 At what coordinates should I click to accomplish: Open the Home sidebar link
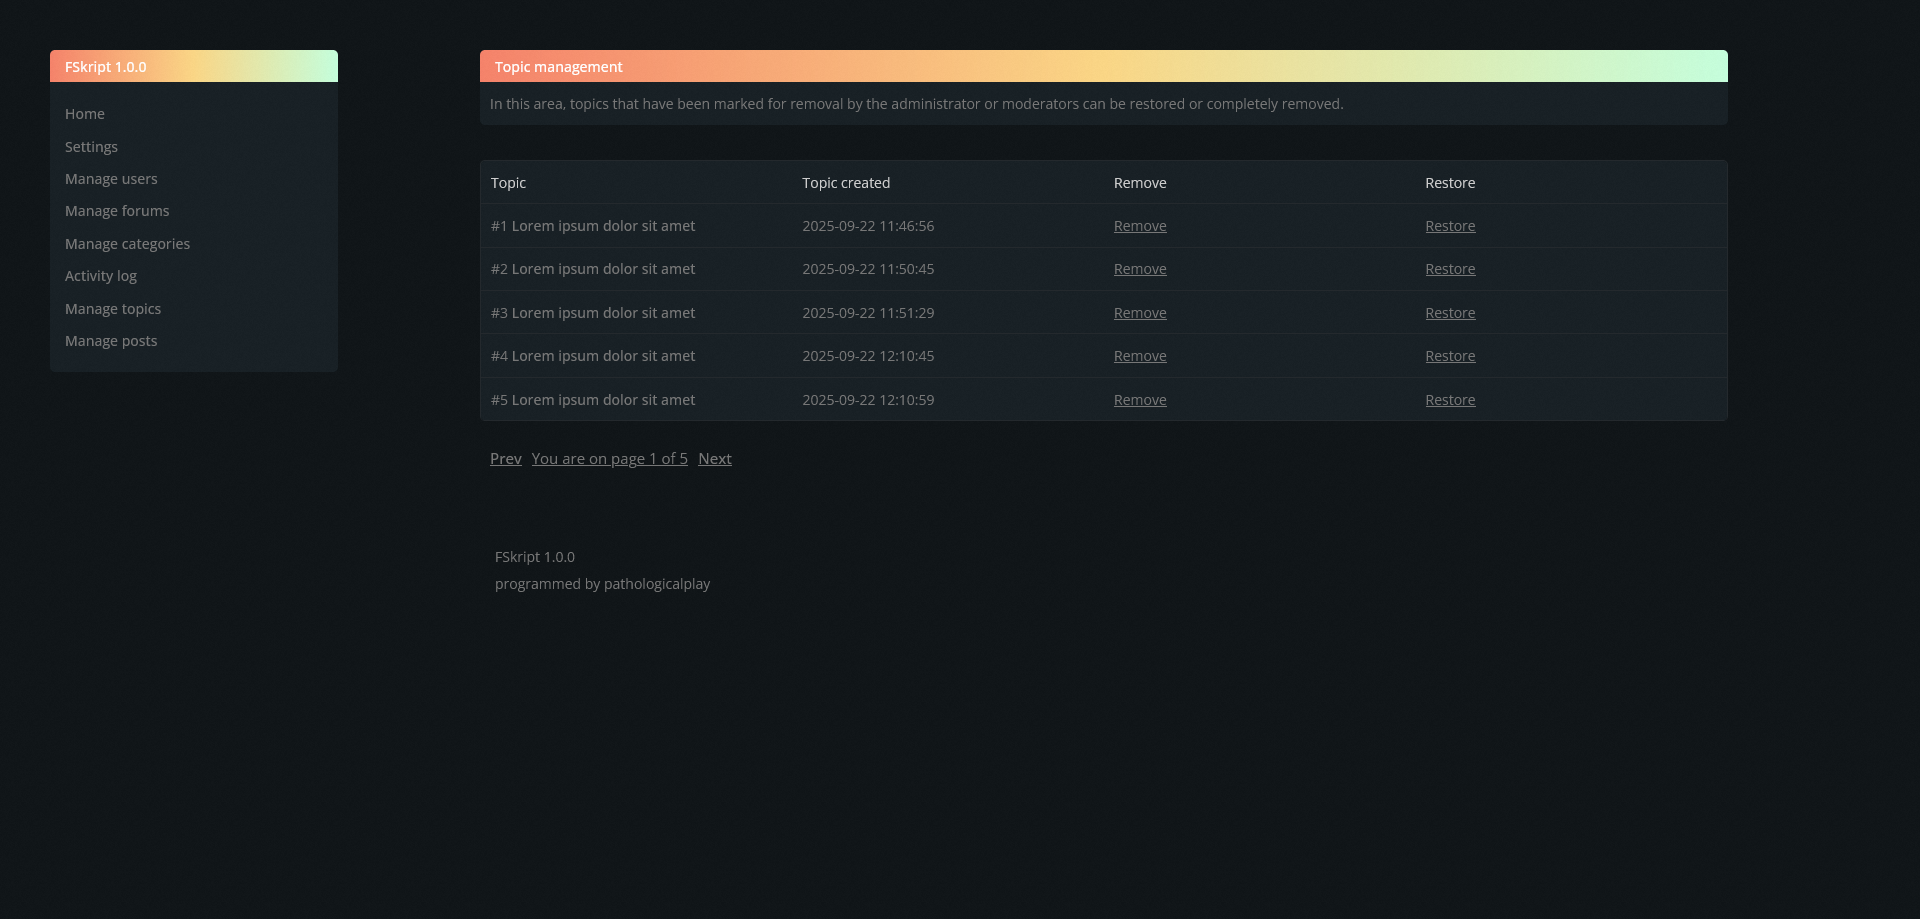point(85,114)
